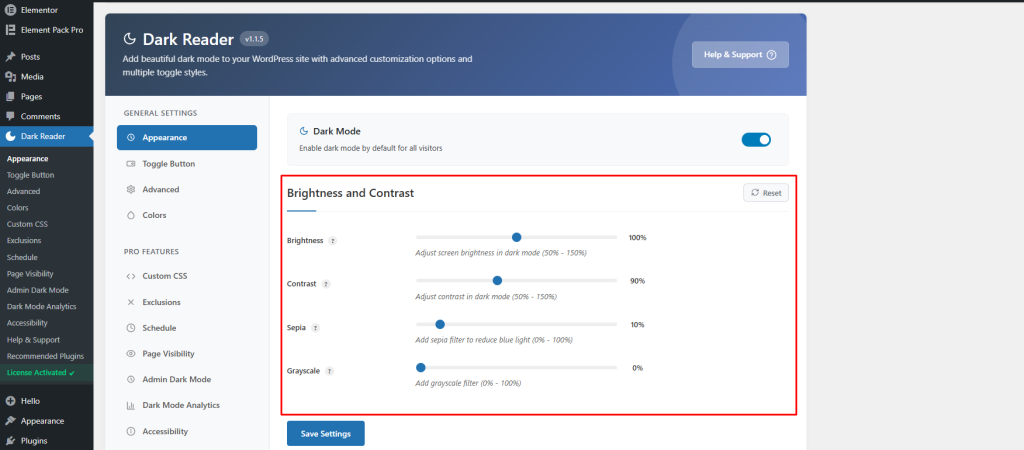This screenshot has width=1024, height=450.
Task: Click the Toggle Button tab icon
Action: click(131, 164)
